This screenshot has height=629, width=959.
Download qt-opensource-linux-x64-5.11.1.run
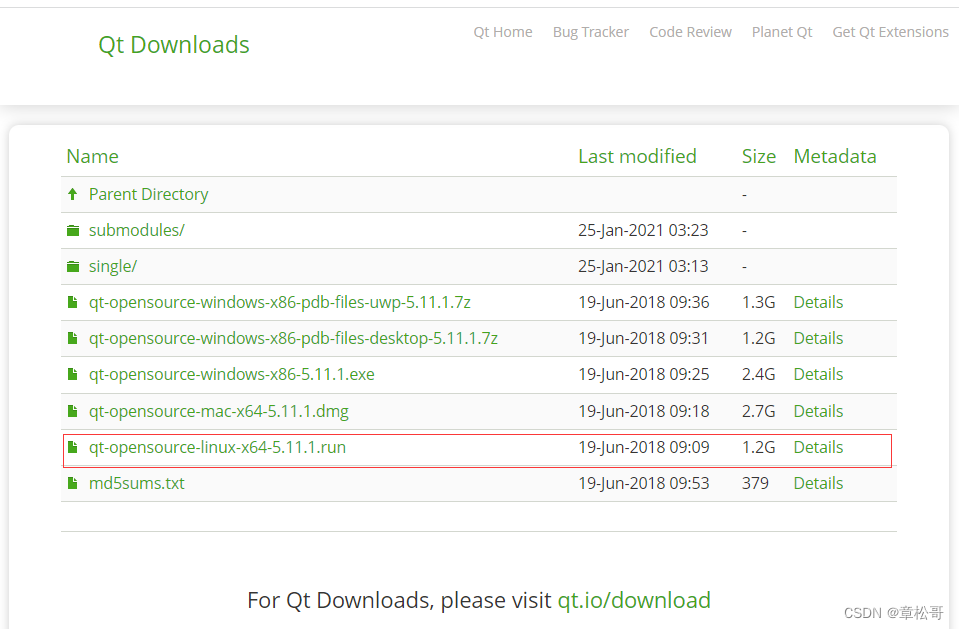click(x=217, y=447)
